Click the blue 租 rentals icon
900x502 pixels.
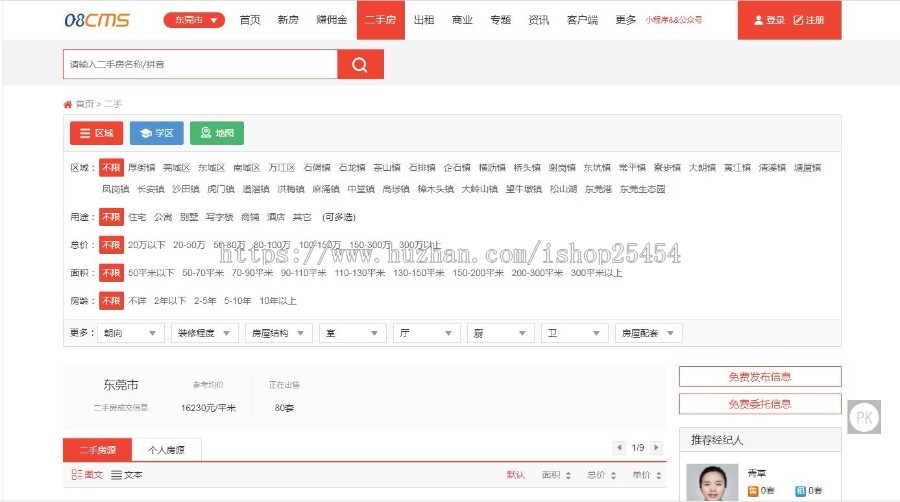coord(800,491)
